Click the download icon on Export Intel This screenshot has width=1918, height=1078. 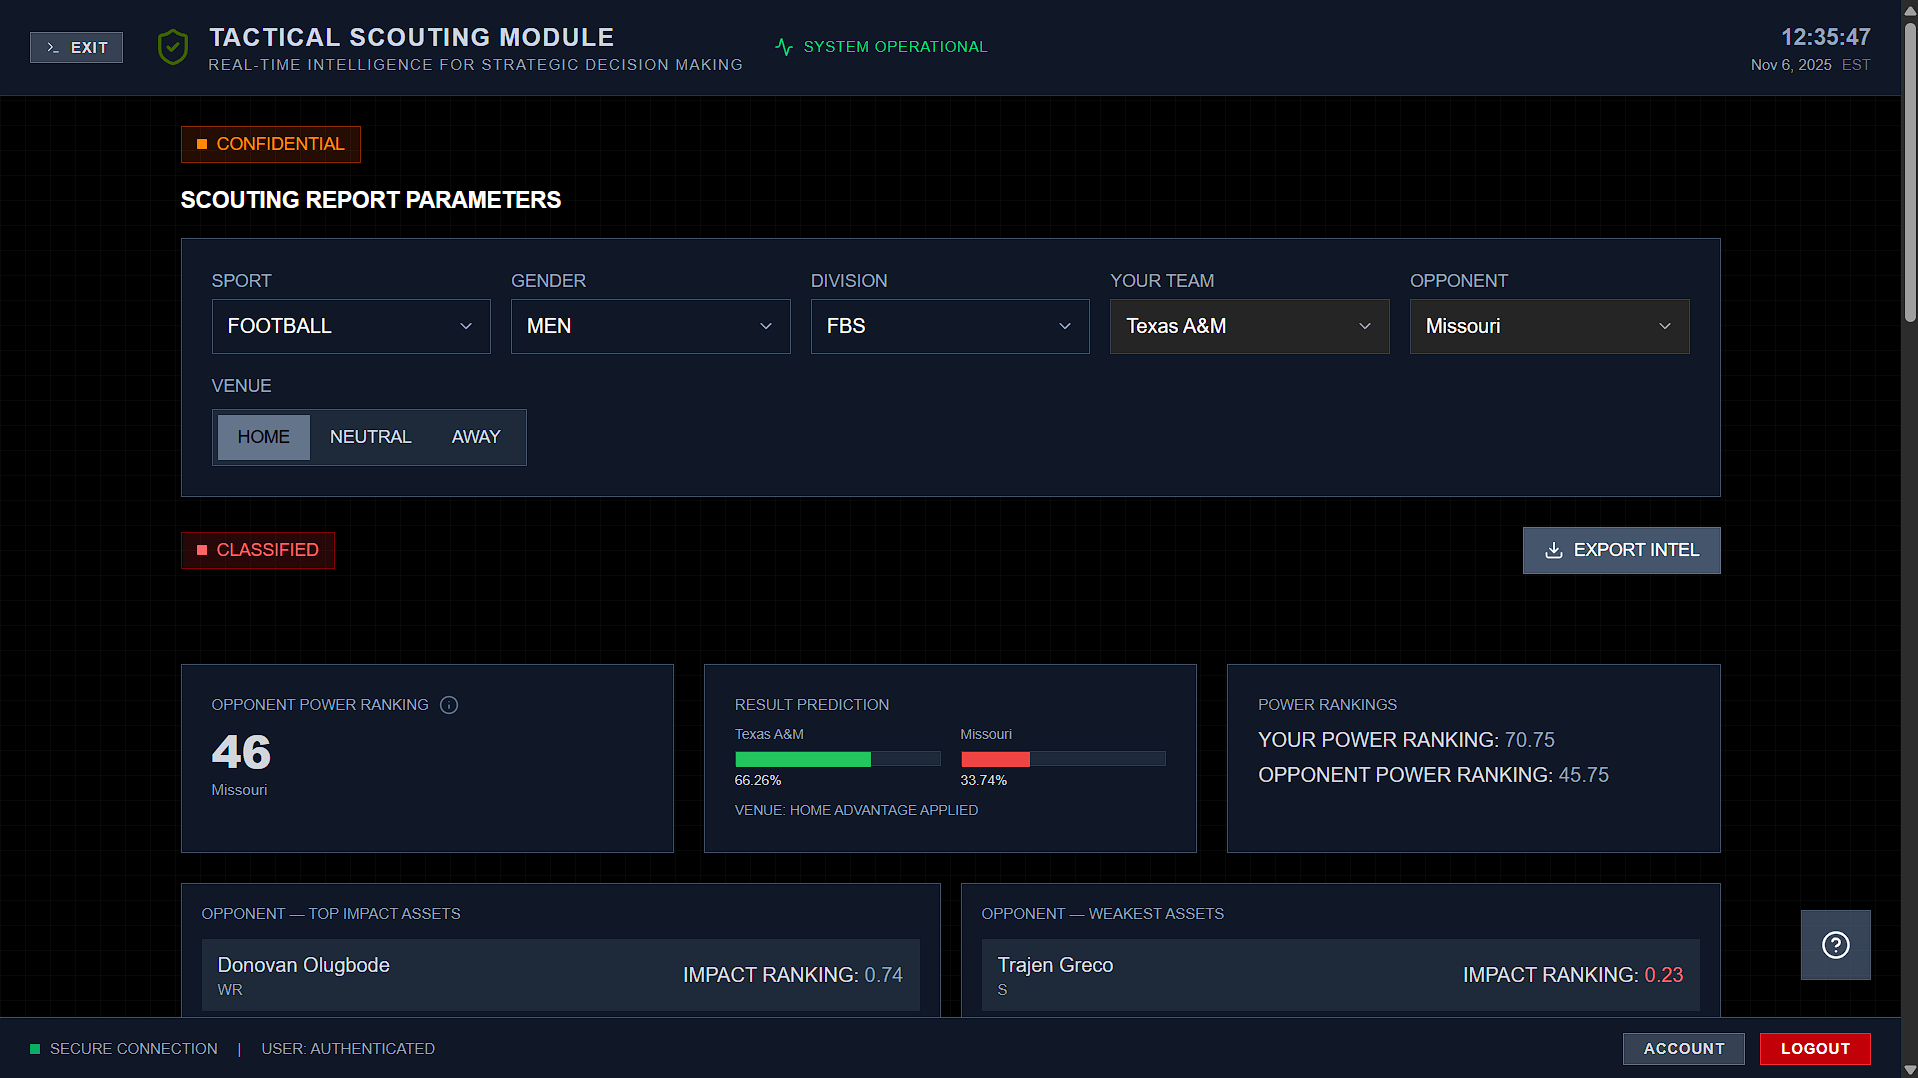(1554, 550)
